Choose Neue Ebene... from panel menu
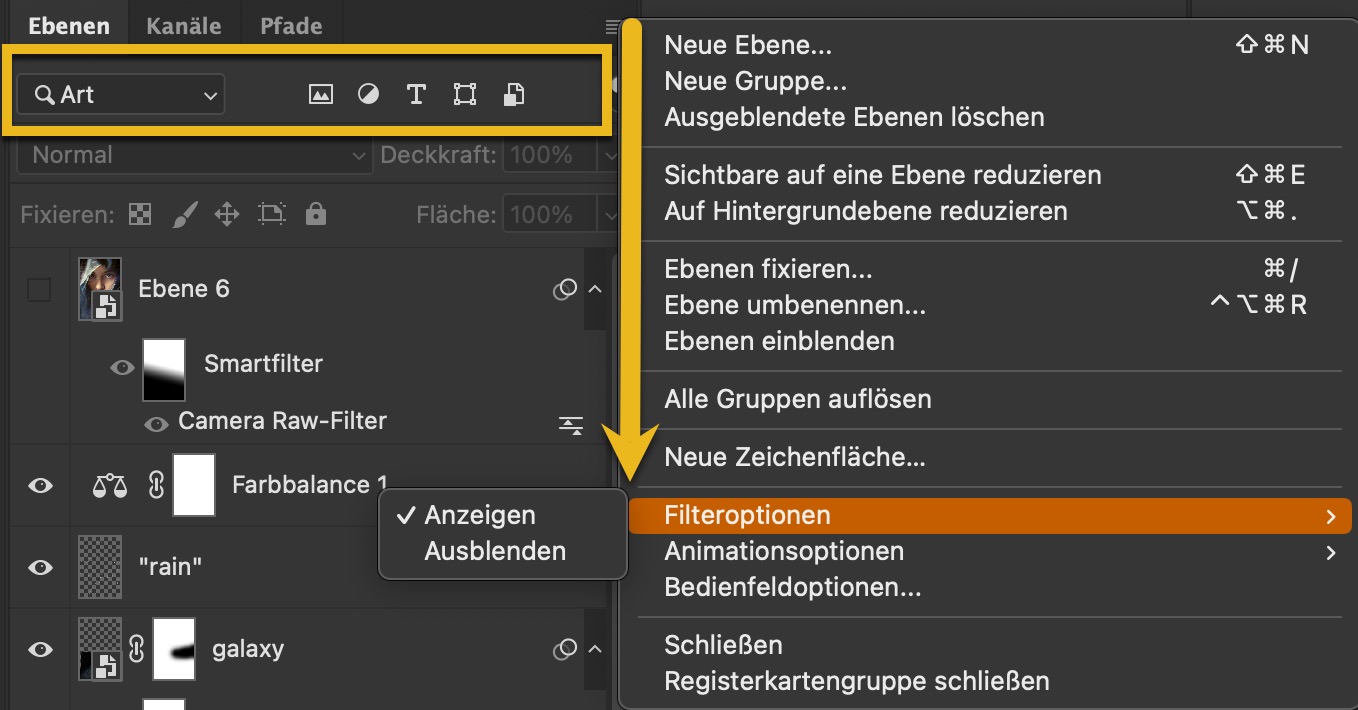This screenshot has width=1358, height=710. click(x=748, y=45)
